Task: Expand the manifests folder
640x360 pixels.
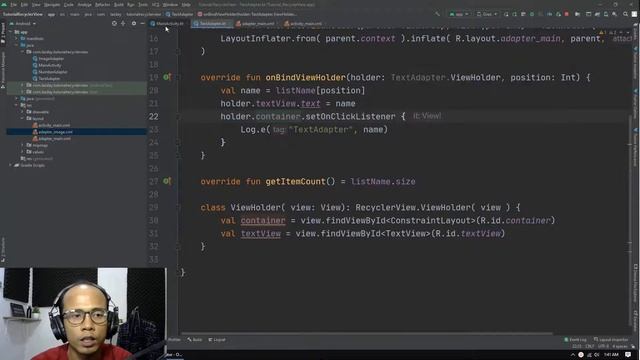Action: 17,39
